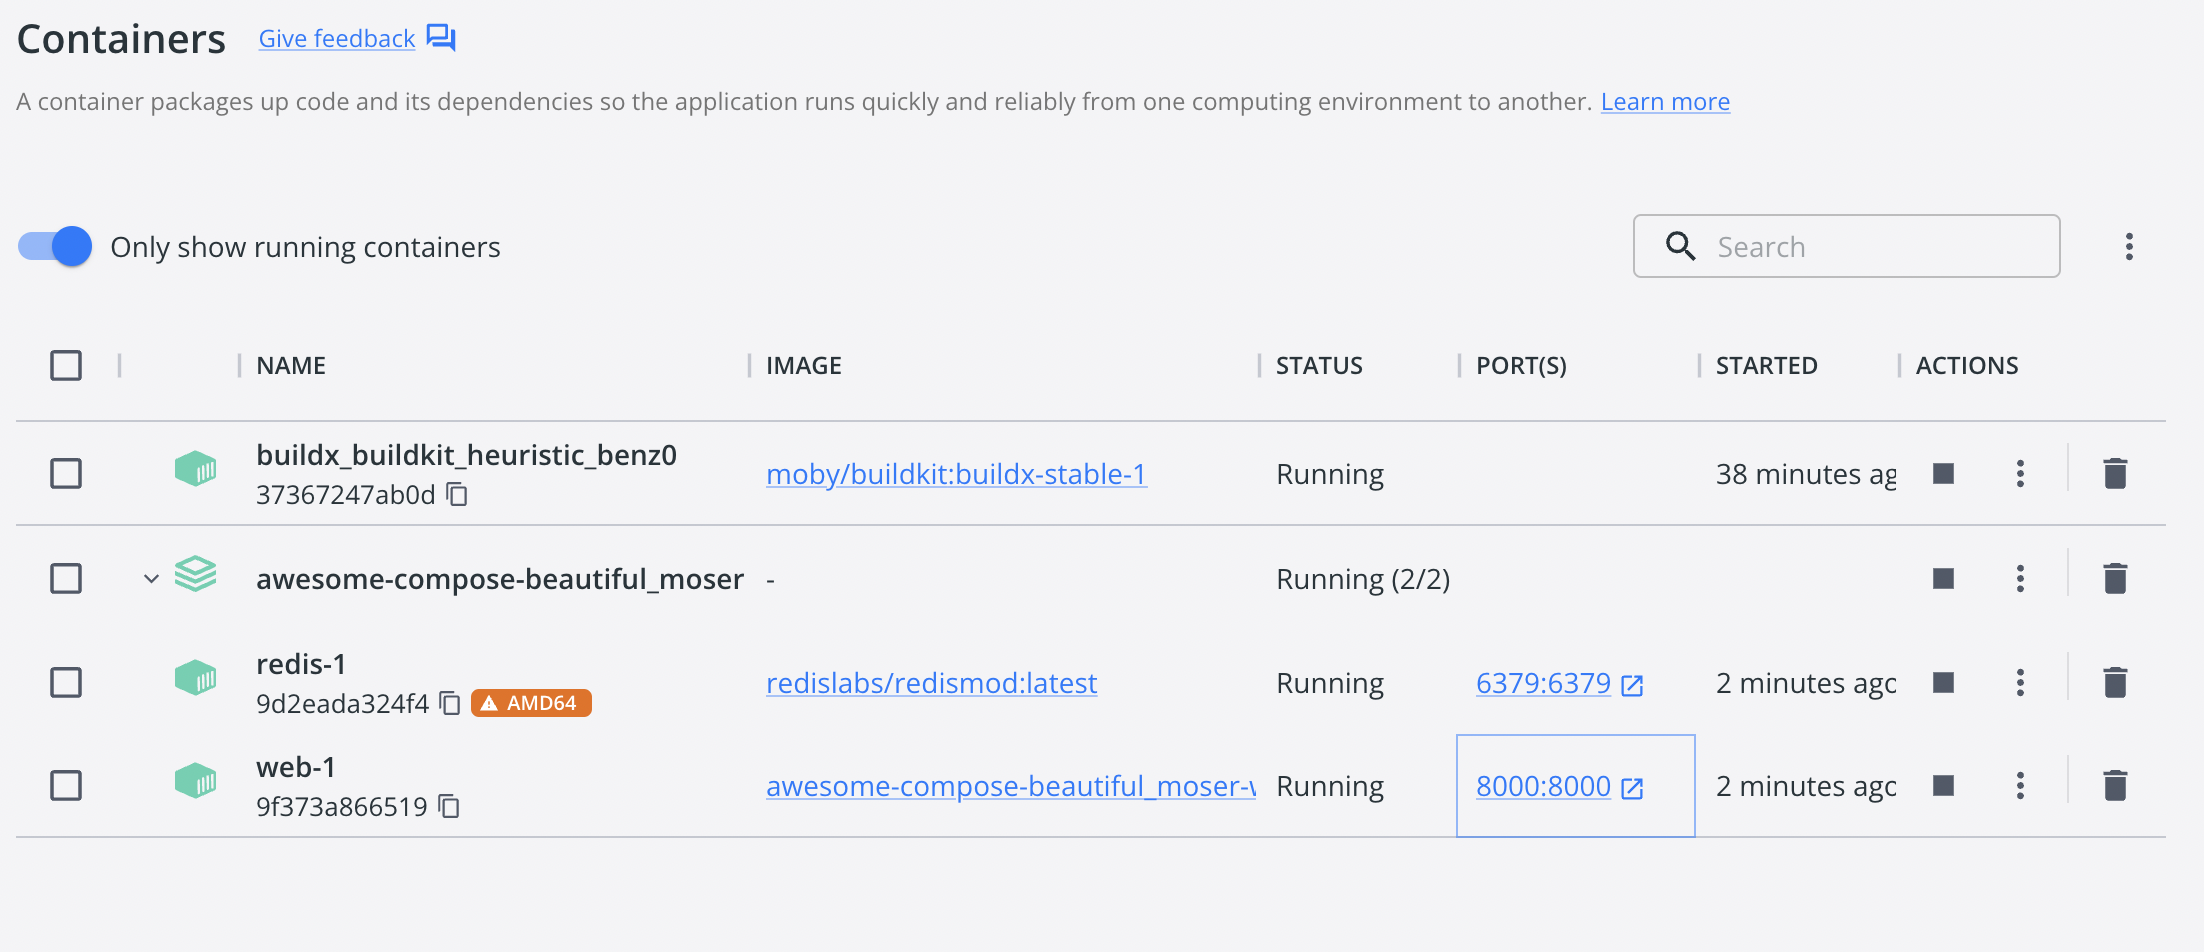This screenshot has height=952, width=2204.
Task: Collapse the awesome-compose-beautiful_moser group
Action: (151, 578)
